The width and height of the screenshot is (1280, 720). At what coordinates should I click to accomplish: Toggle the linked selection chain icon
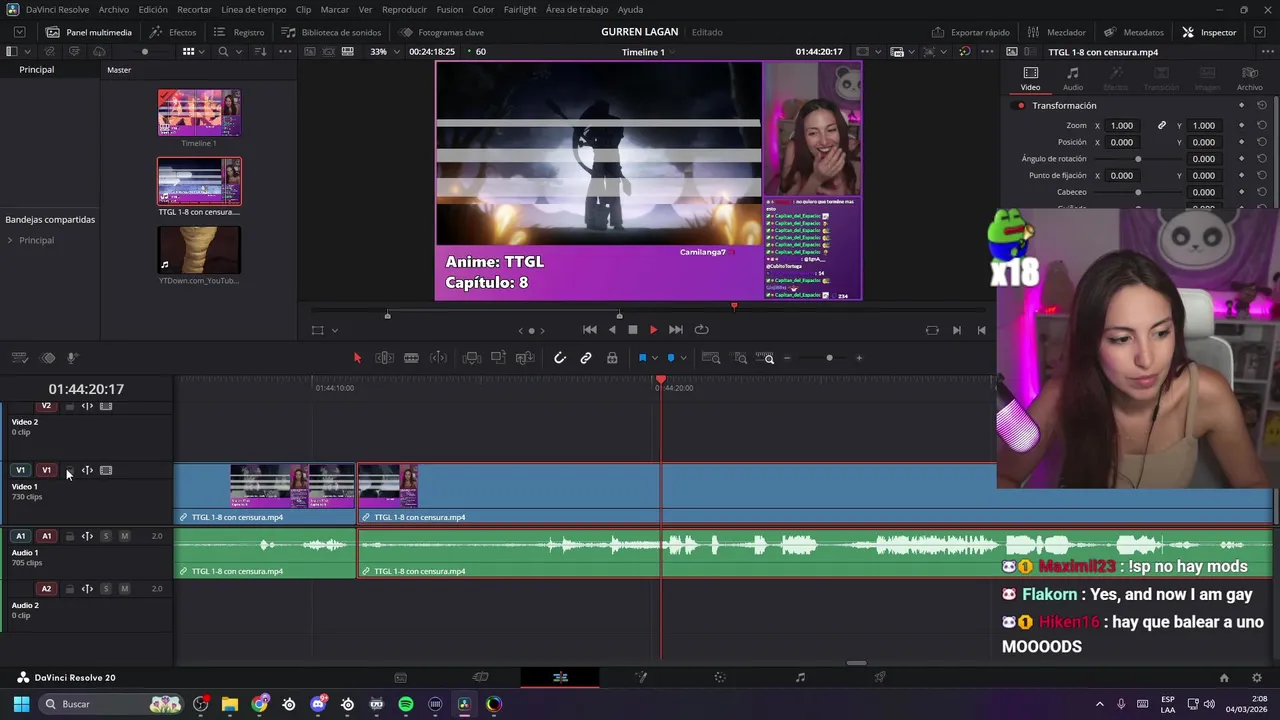[x=586, y=358]
